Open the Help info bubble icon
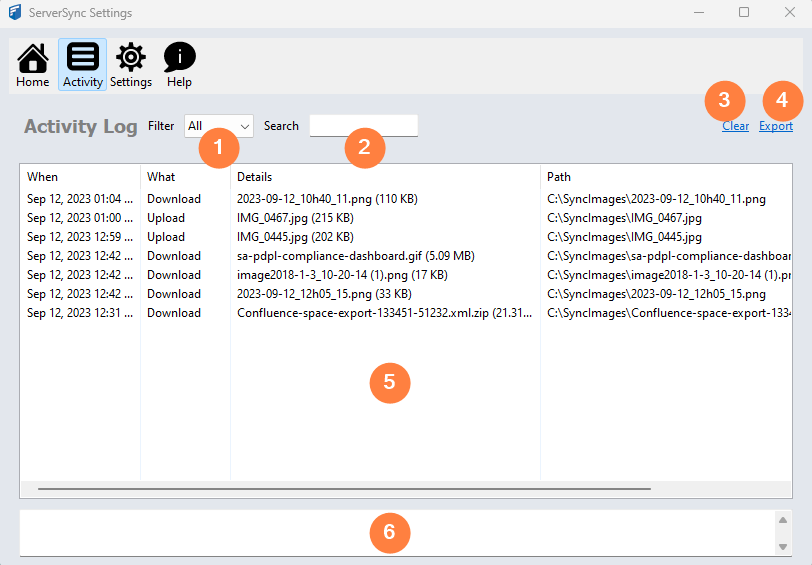 click(x=180, y=65)
